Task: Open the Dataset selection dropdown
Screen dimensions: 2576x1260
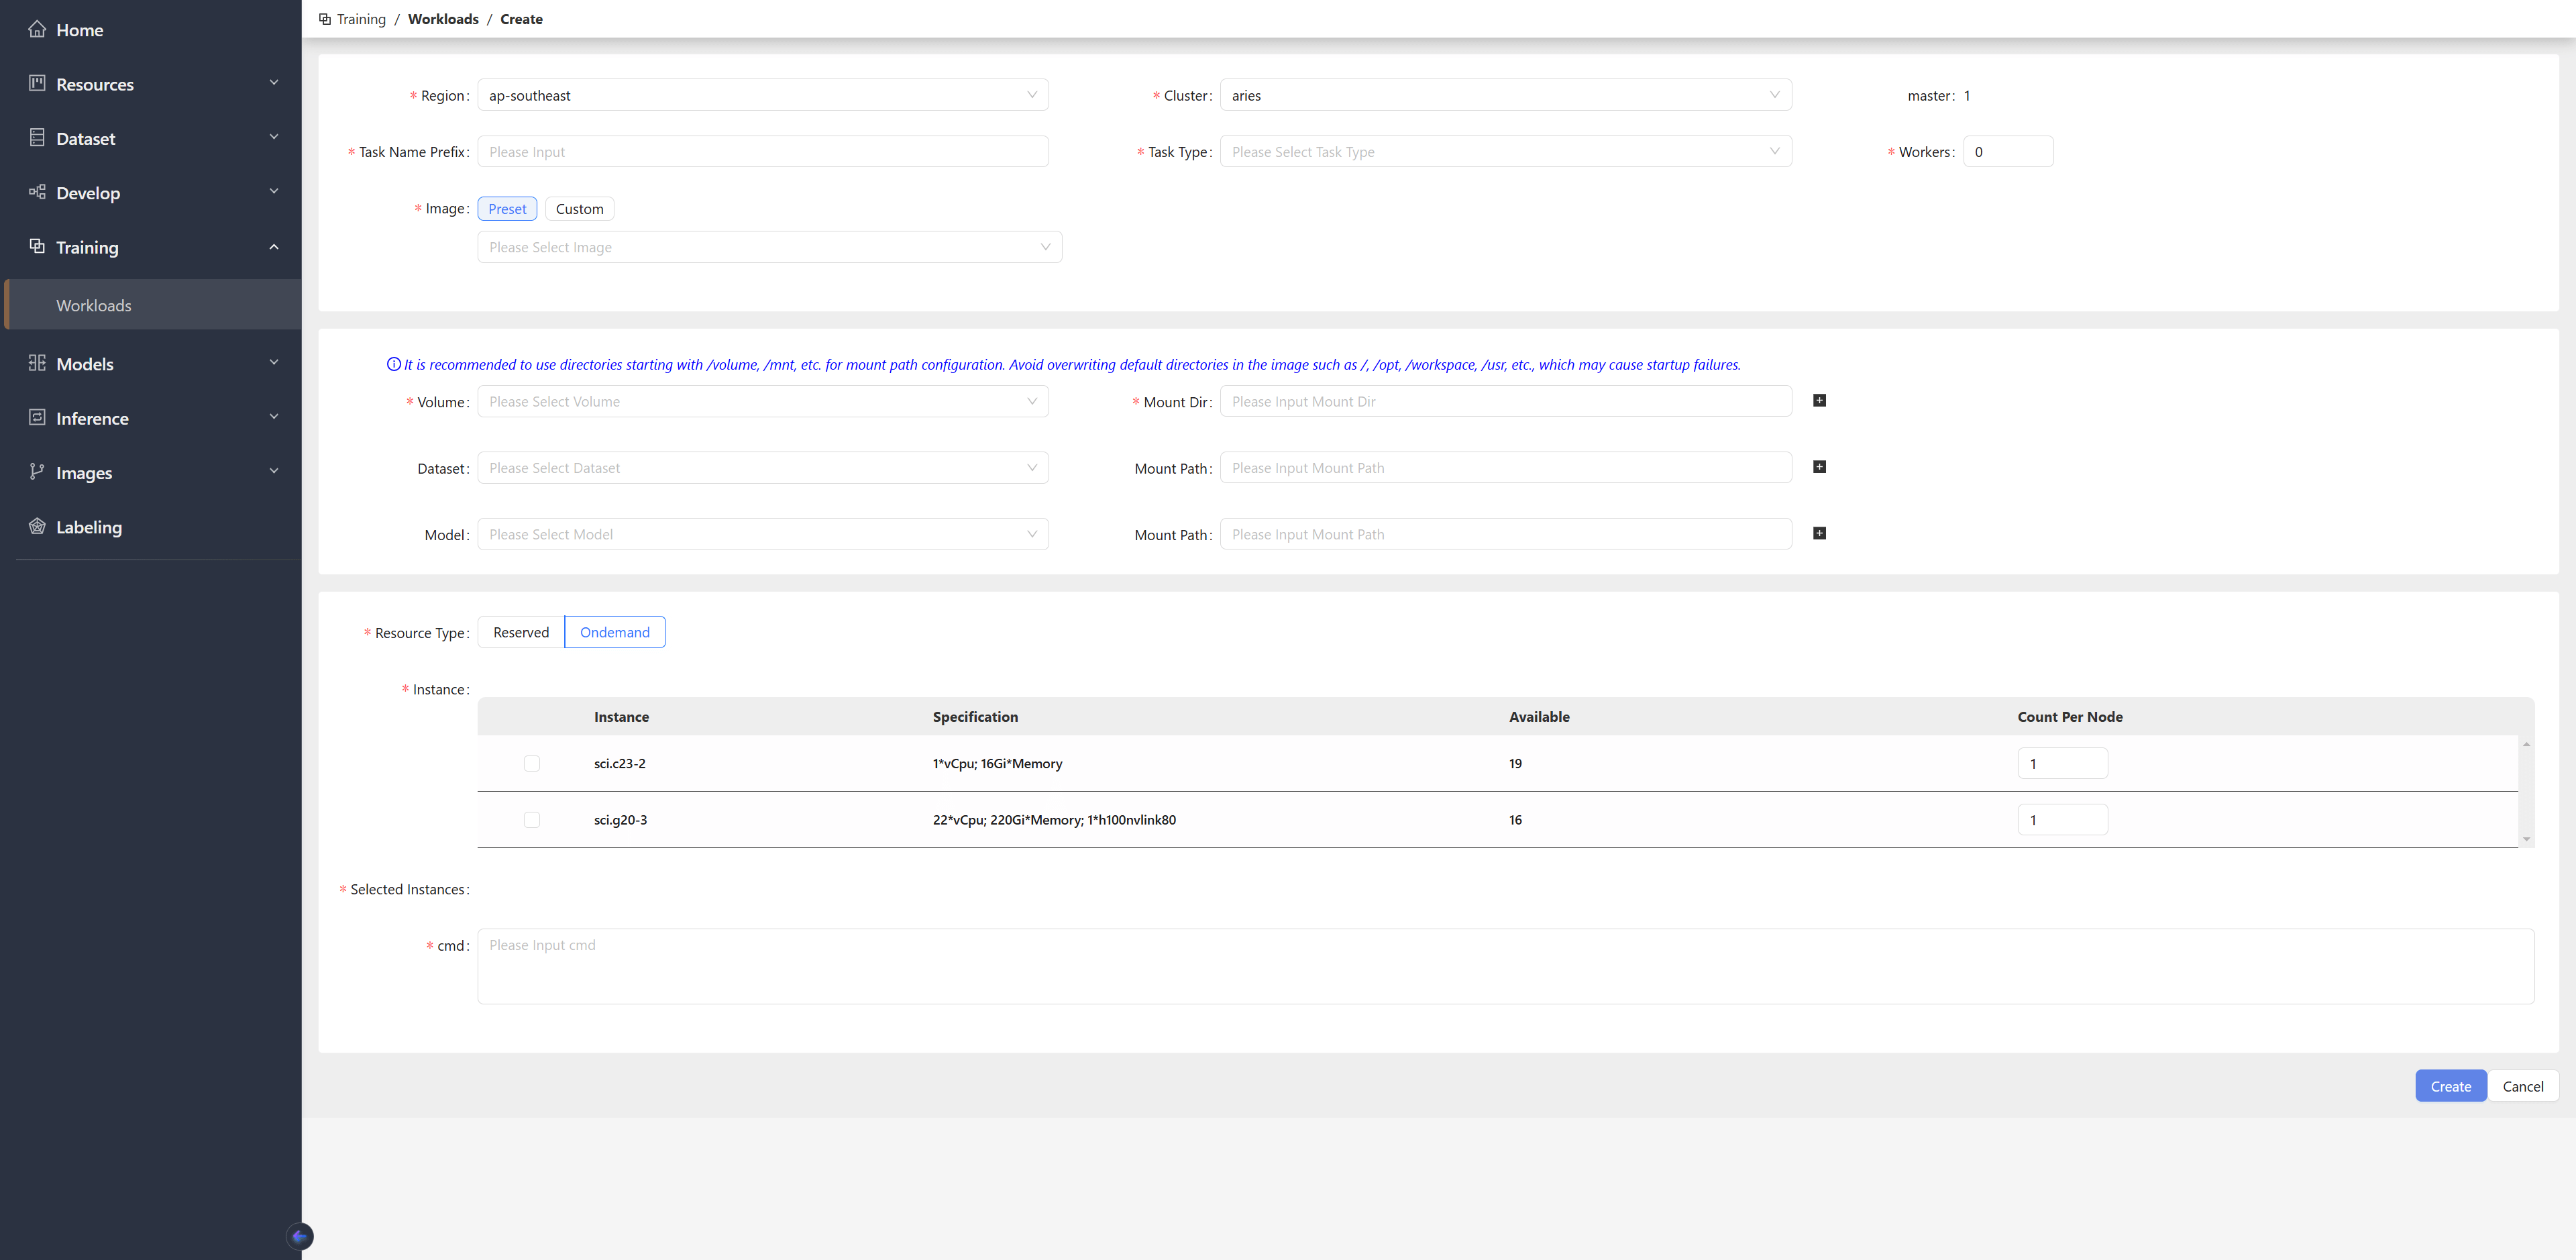Action: point(763,468)
